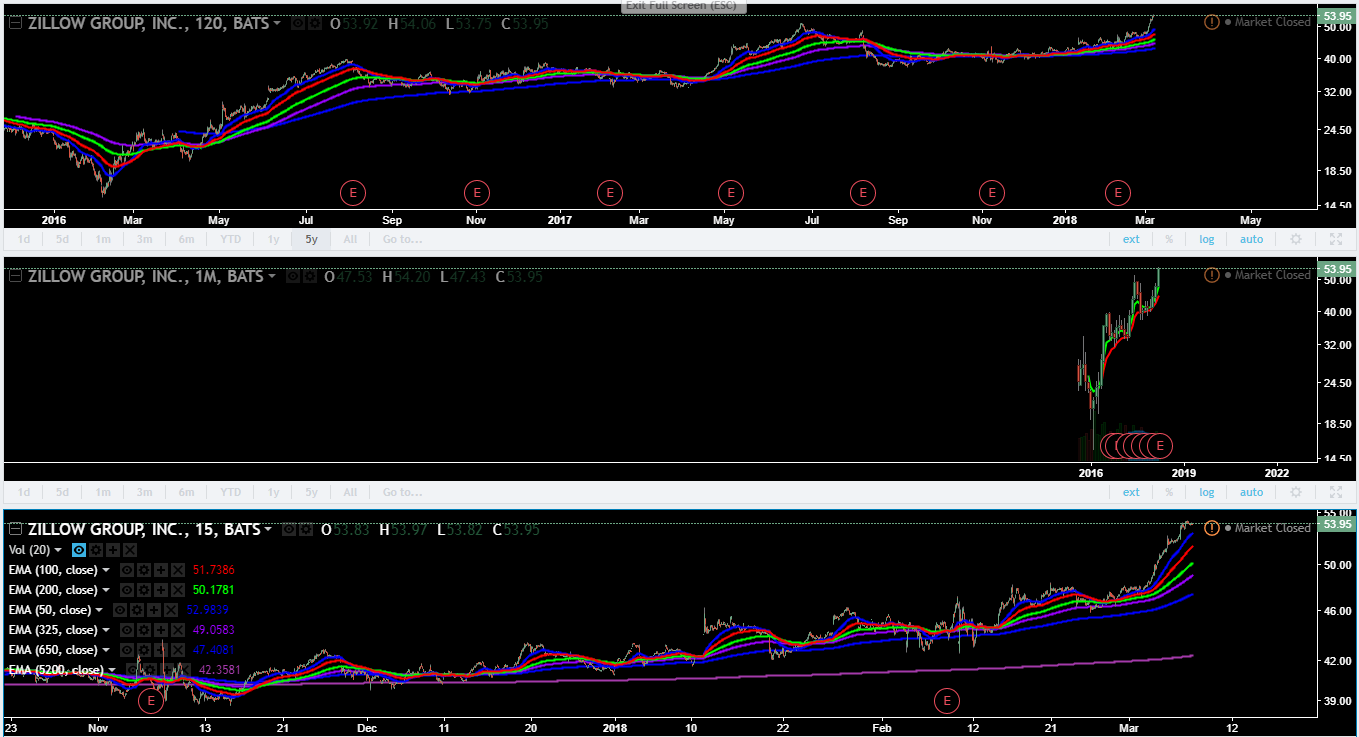This screenshot has height=737, width=1359.
Task: Remove the EMA (100, close) indicator
Action: point(178,570)
